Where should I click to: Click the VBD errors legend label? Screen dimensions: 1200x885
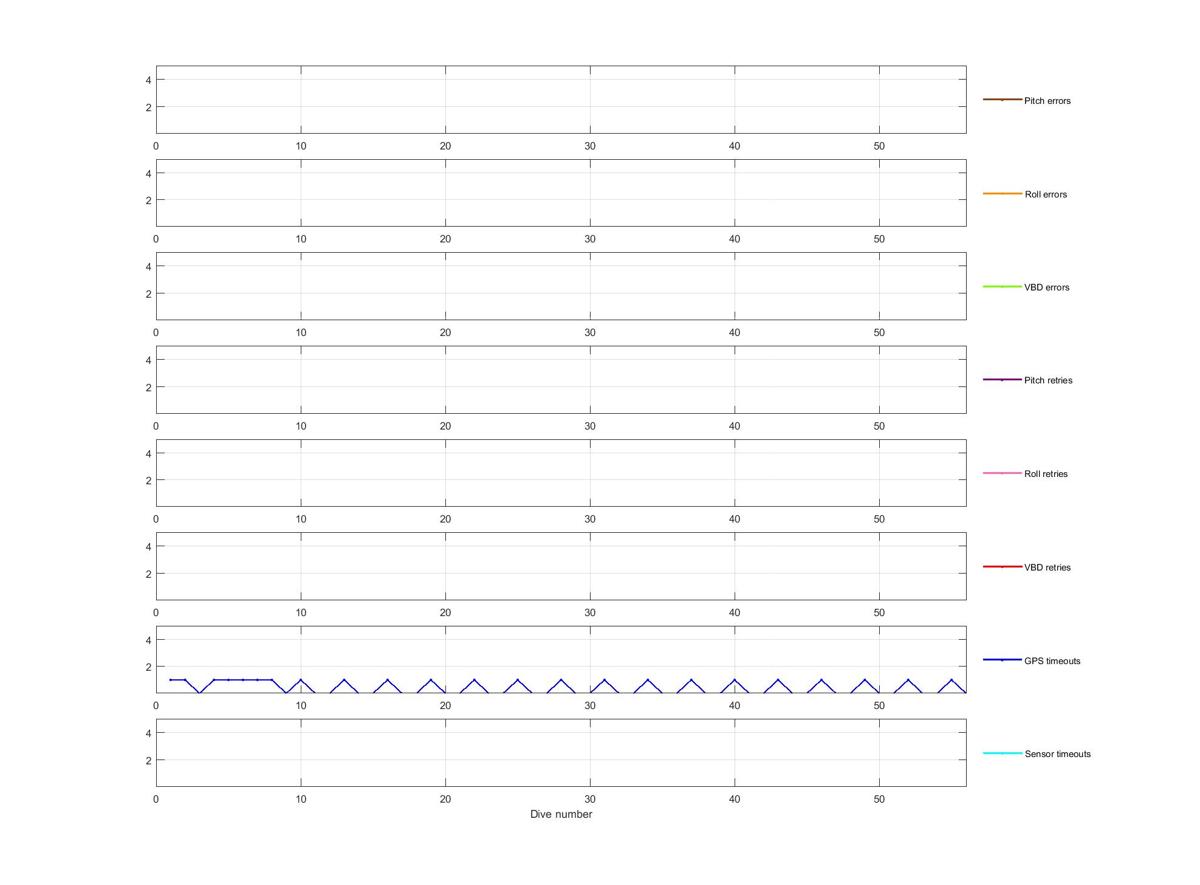(1047, 288)
